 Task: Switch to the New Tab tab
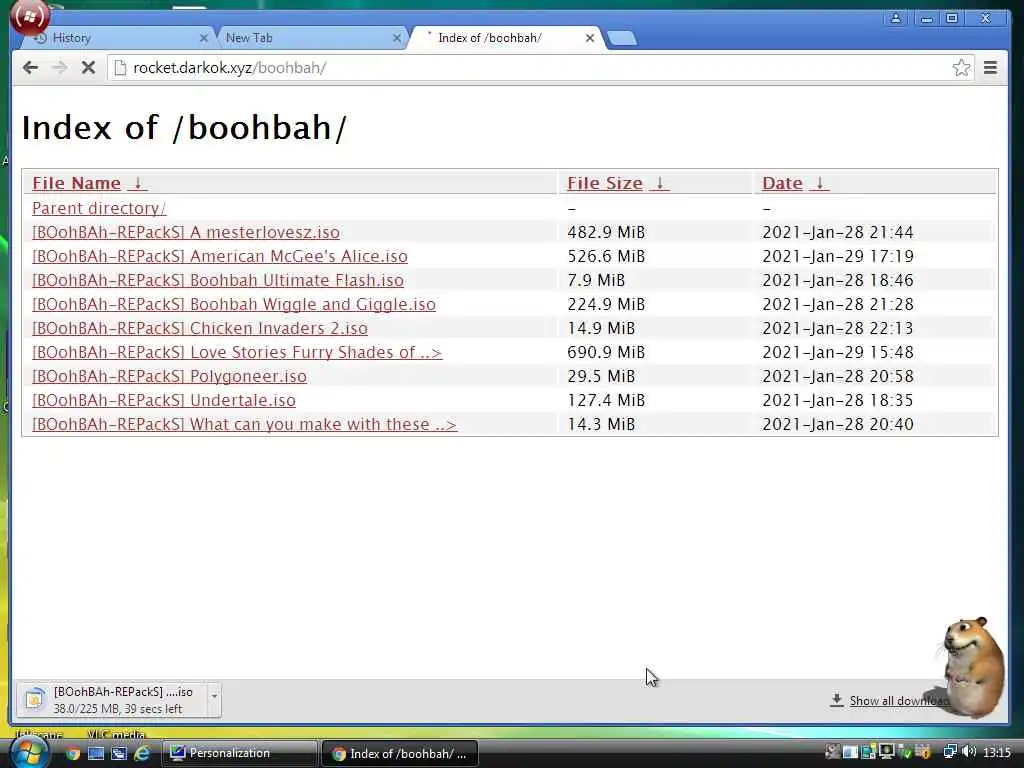310,38
